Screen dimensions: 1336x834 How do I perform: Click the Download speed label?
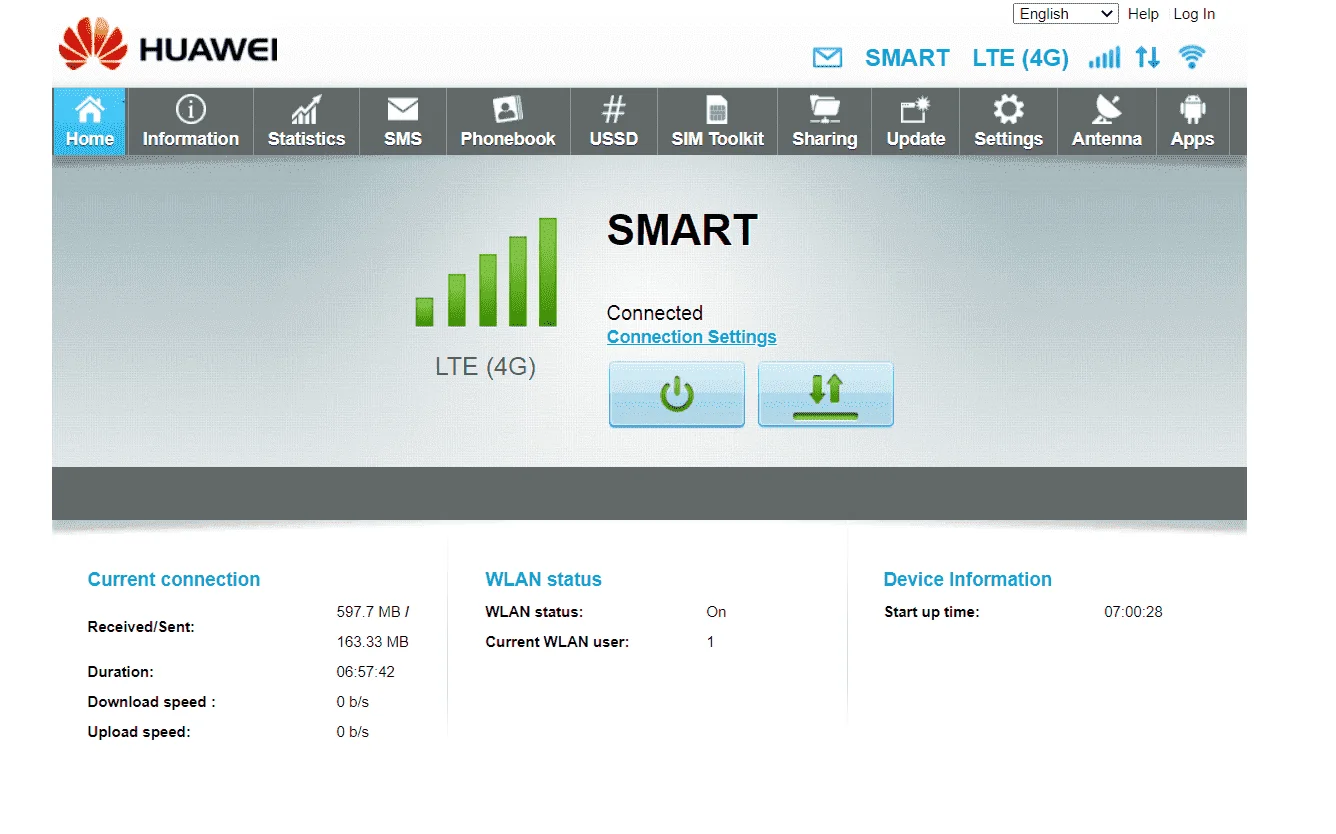(151, 702)
